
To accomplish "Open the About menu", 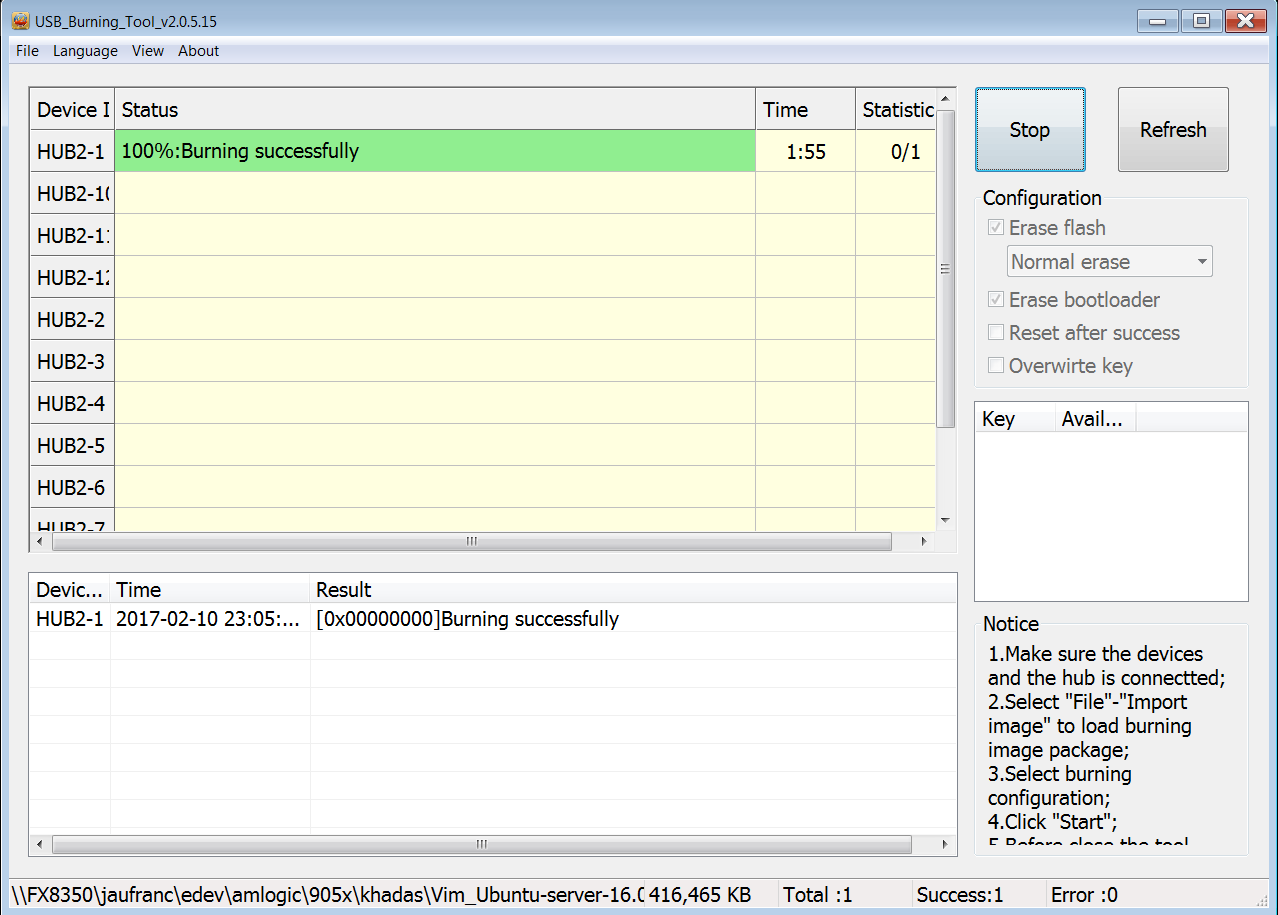I will point(198,51).
